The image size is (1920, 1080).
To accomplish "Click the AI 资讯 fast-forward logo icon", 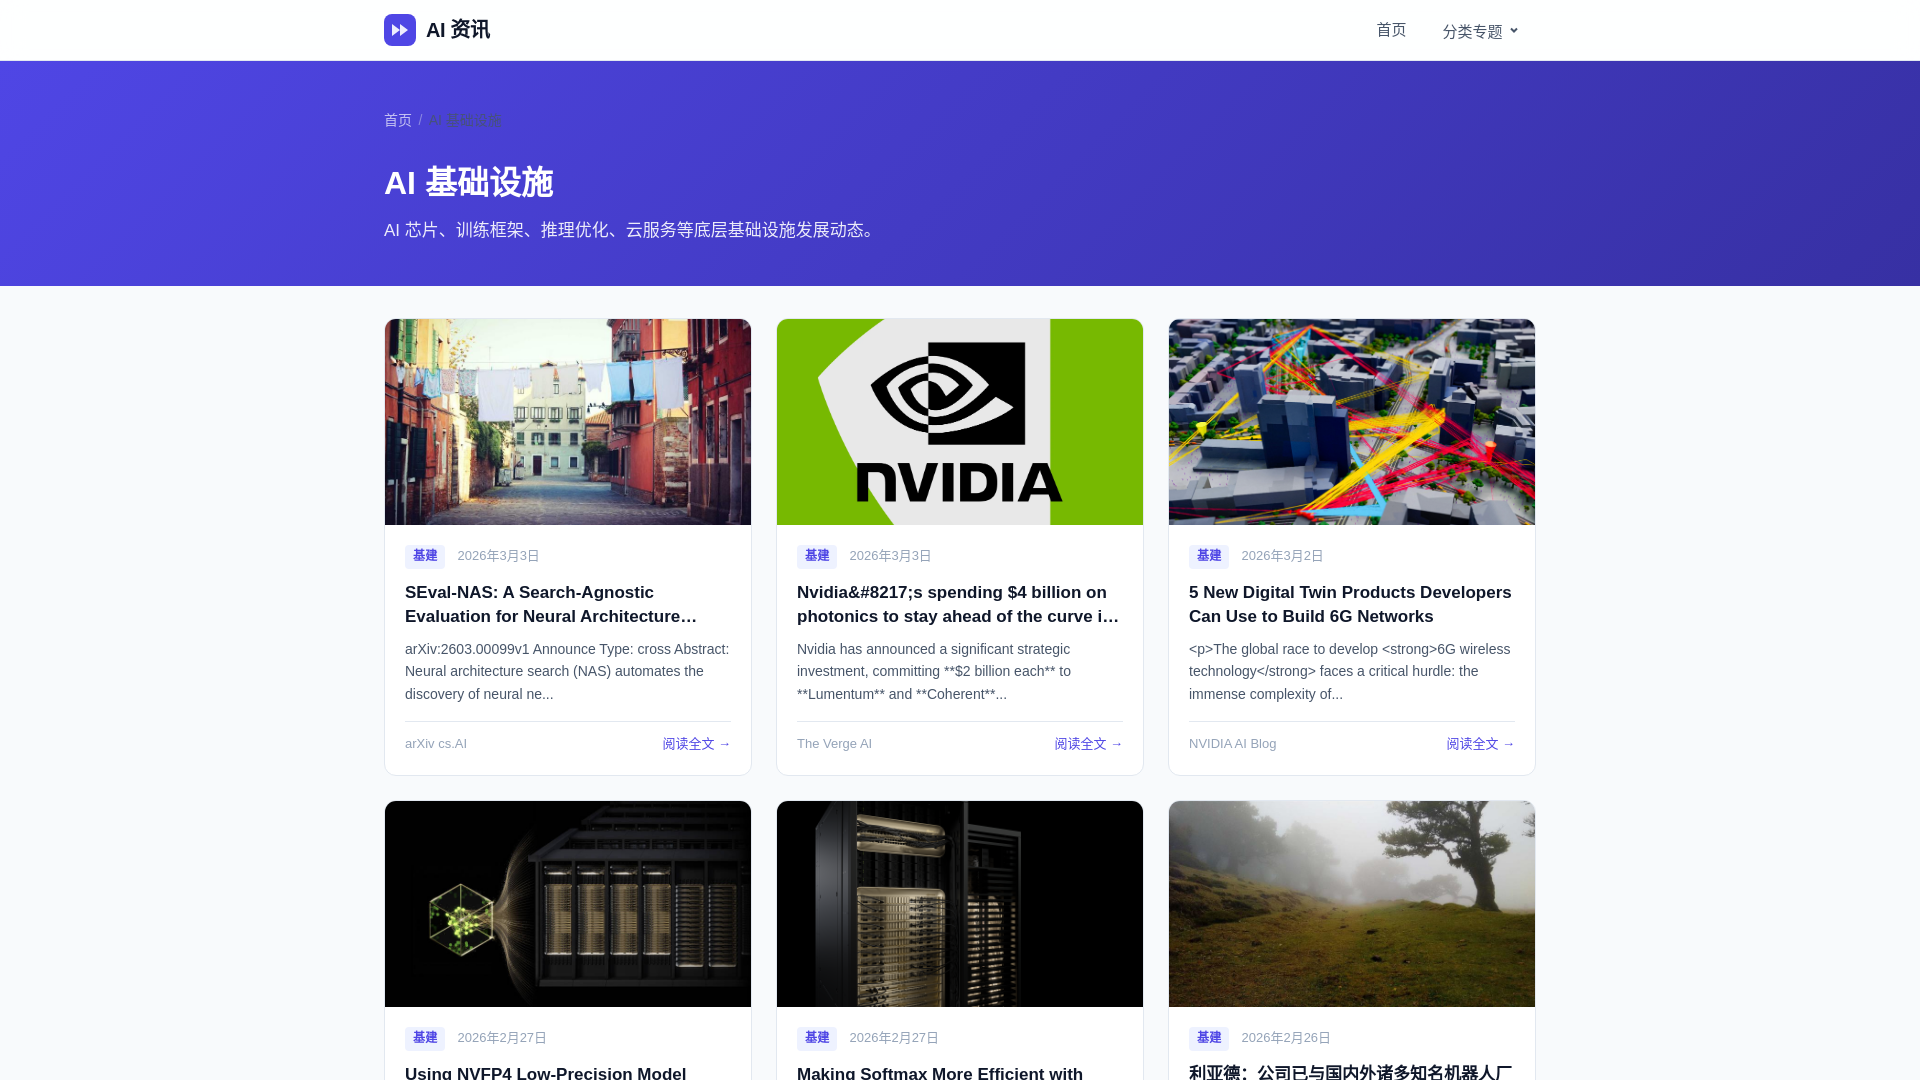I will (400, 30).
